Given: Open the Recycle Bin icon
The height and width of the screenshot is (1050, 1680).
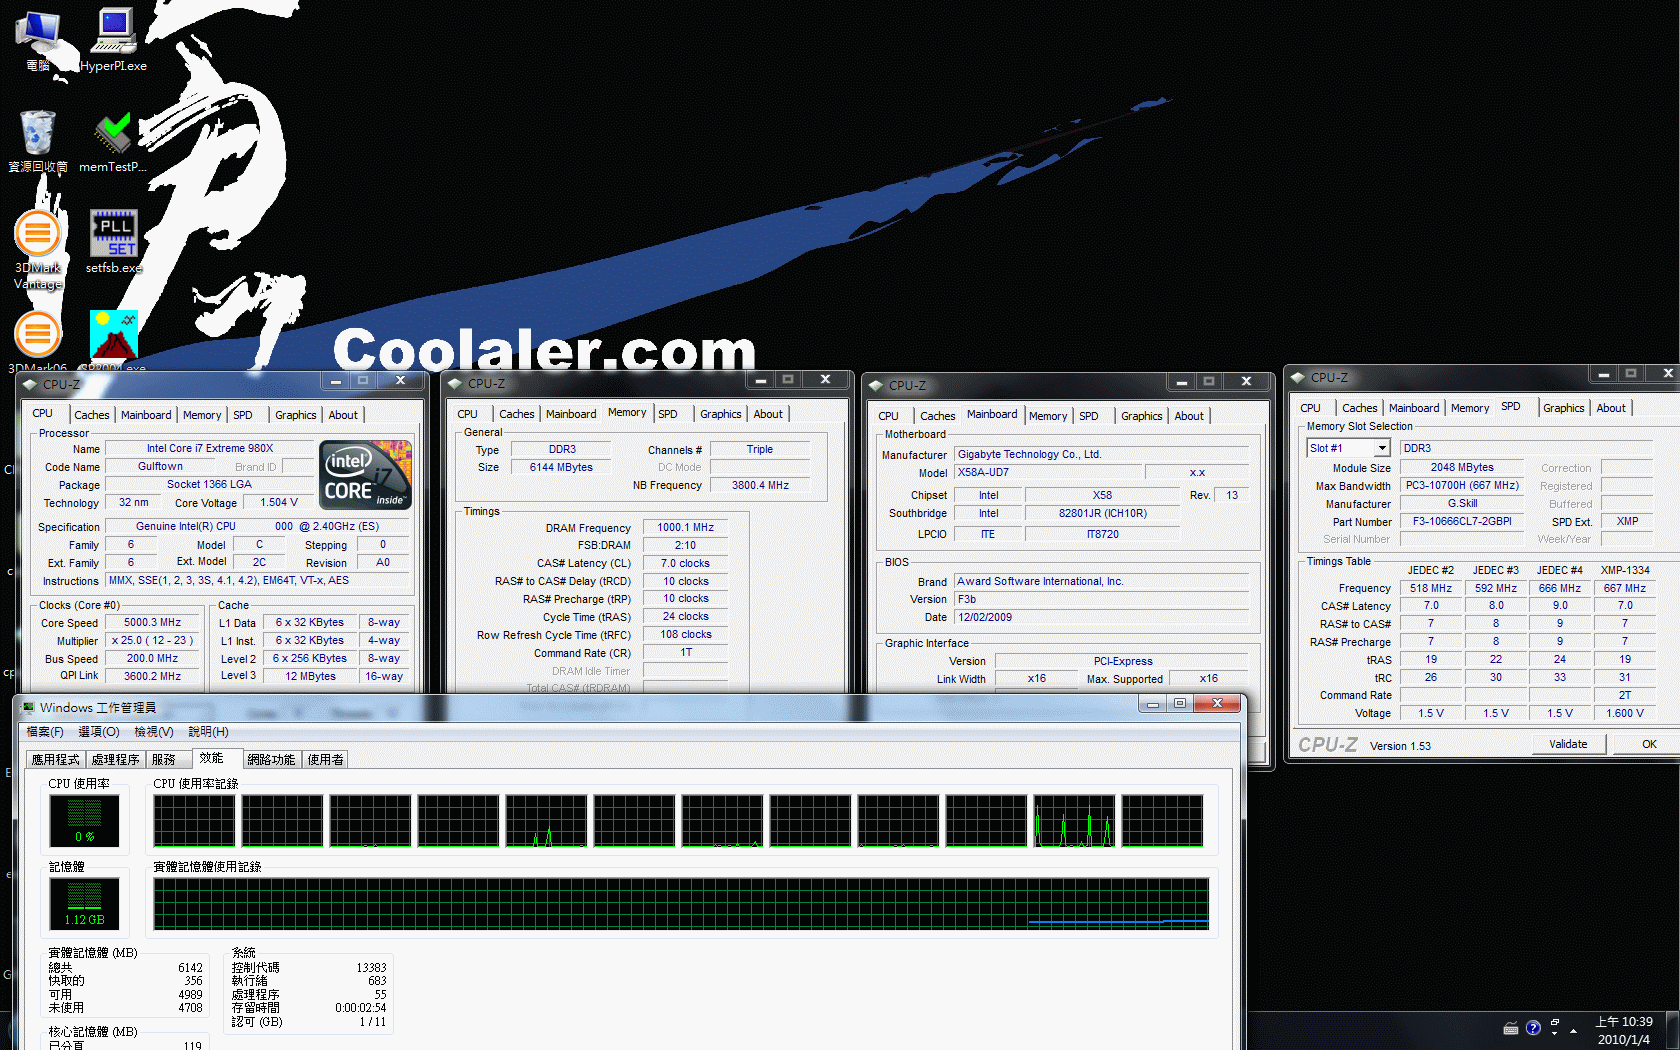Looking at the screenshot, I should (x=38, y=141).
